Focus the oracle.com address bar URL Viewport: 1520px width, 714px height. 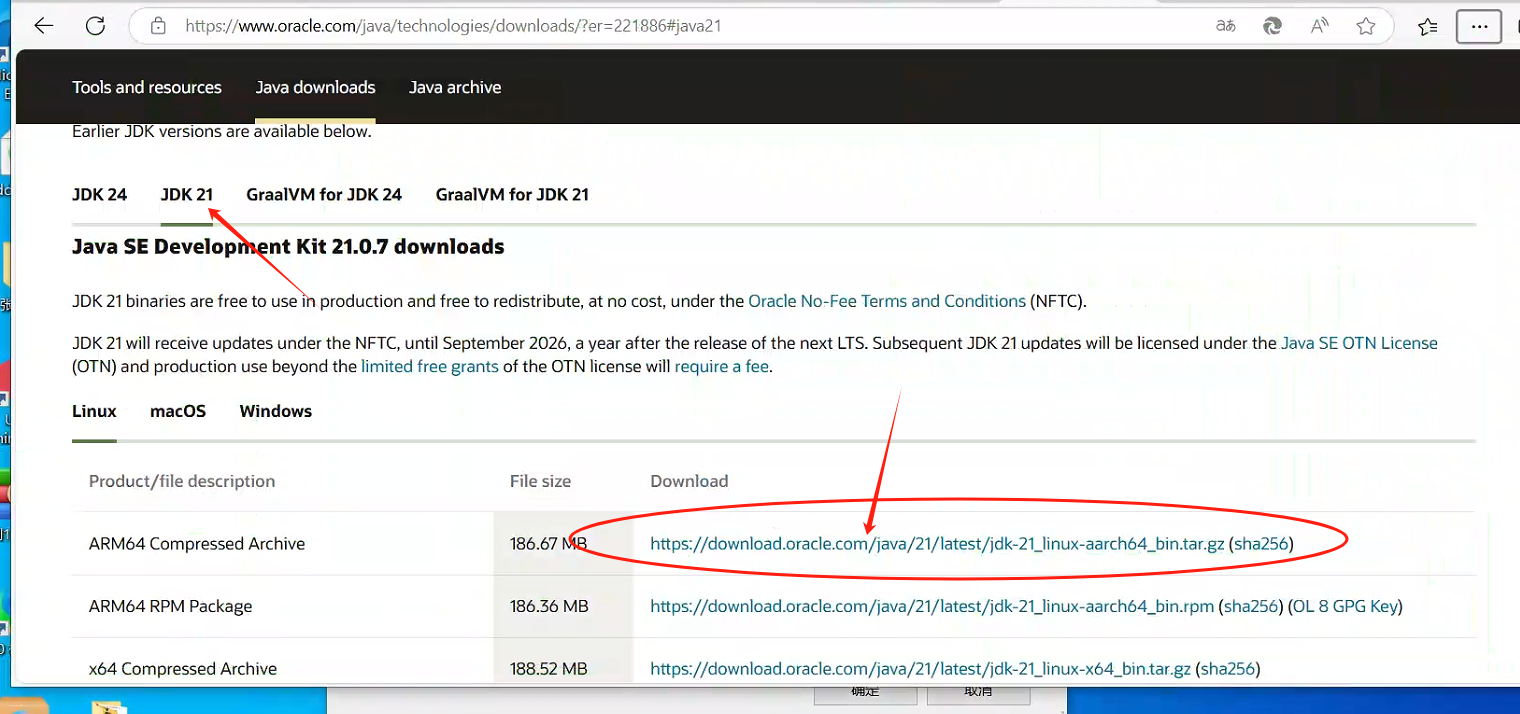[453, 26]
